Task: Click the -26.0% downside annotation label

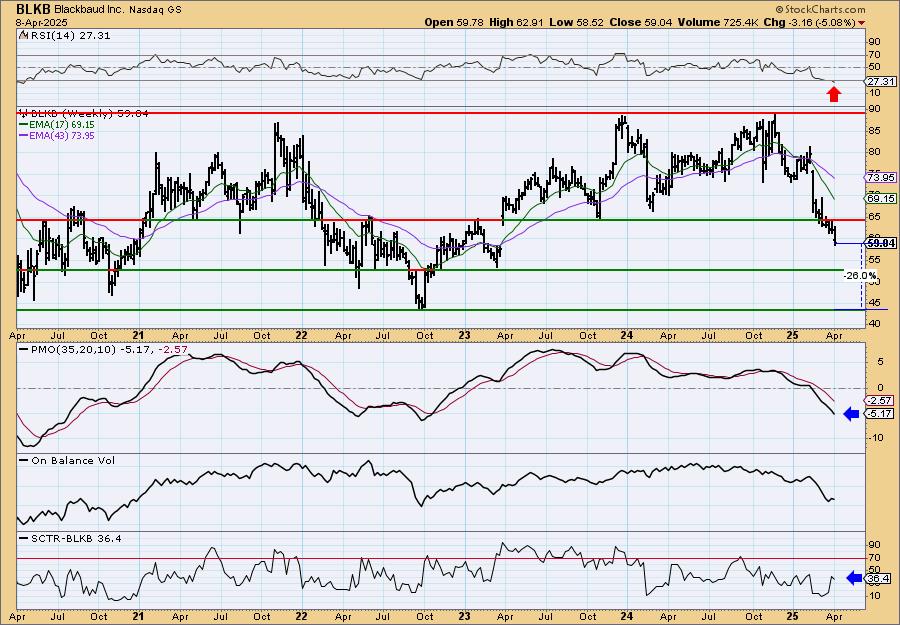Action: 860,276
